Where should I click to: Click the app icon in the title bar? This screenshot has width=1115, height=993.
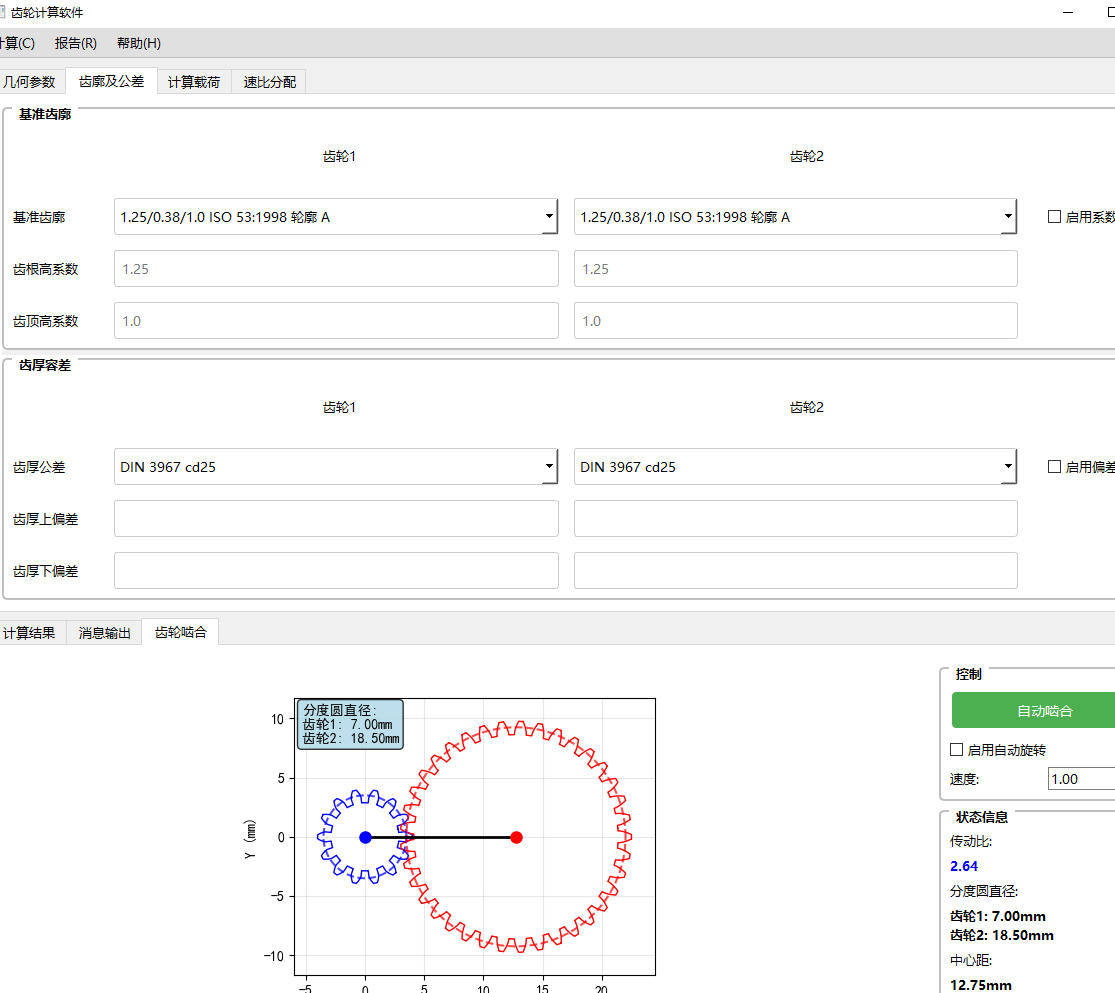click(3, 13)
